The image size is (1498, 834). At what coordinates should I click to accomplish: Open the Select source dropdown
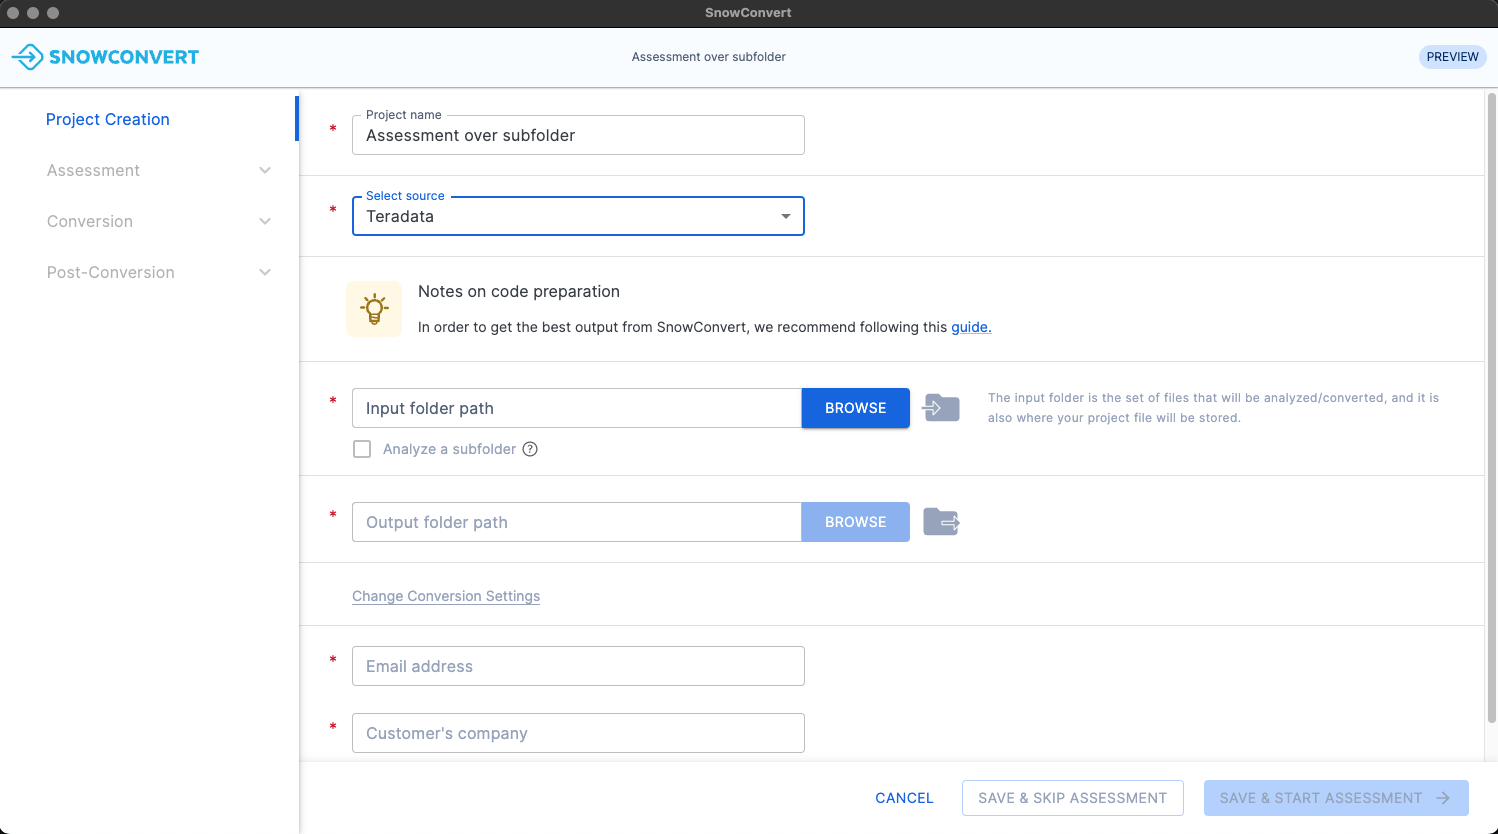point(578,216)
